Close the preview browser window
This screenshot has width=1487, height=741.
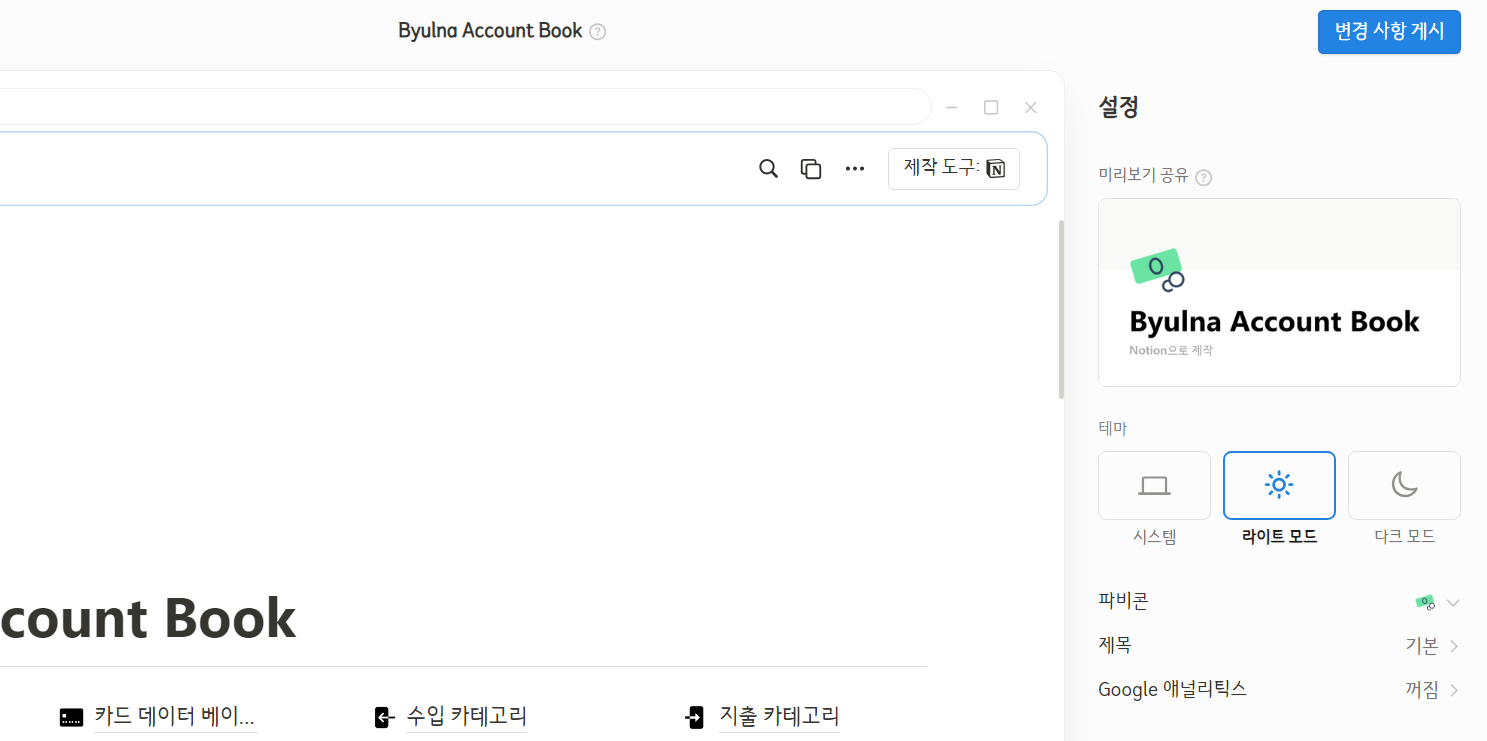click(1031, 107)
